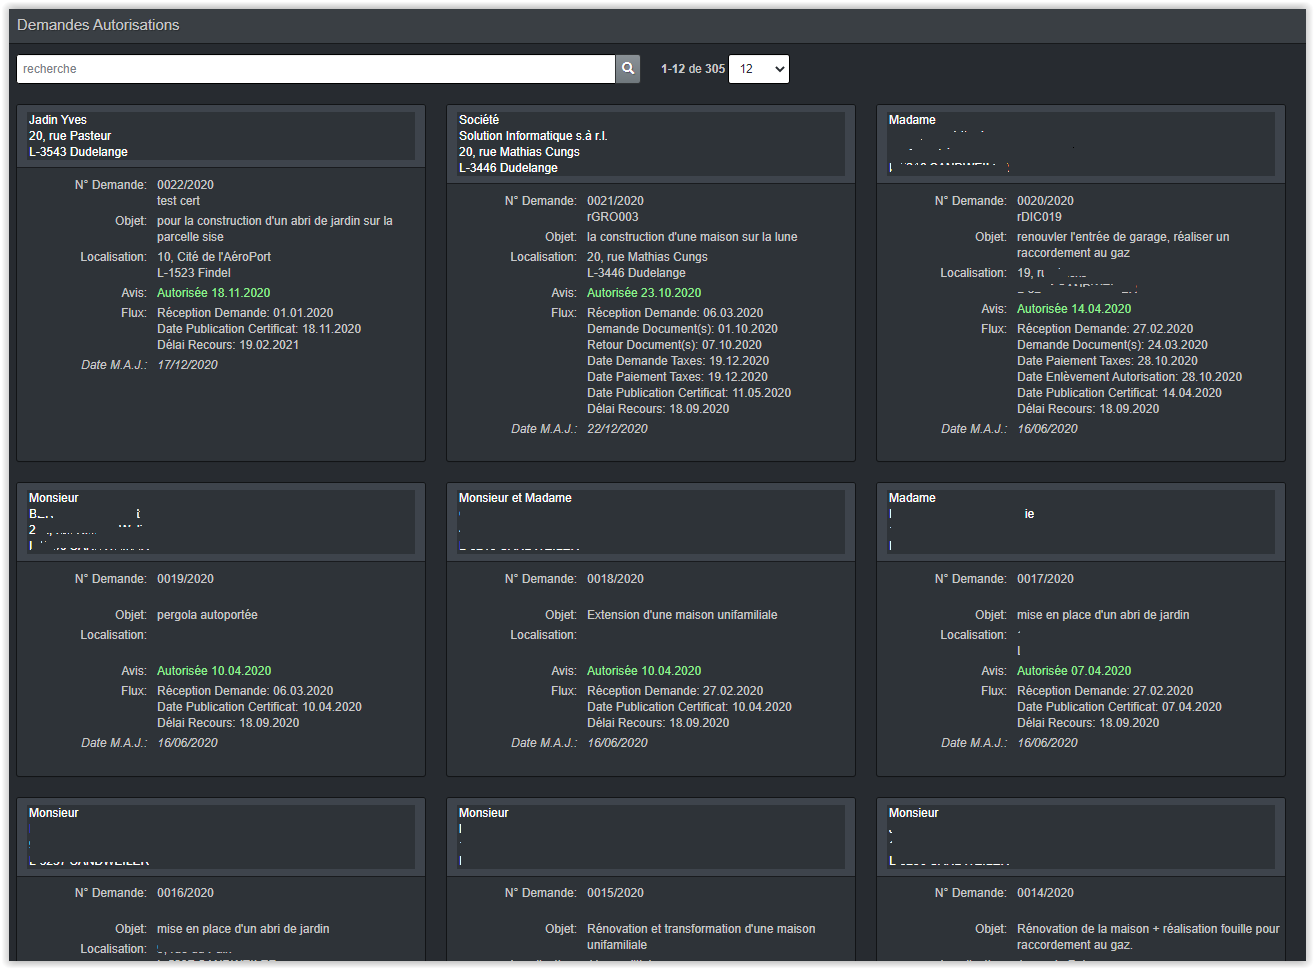Viewport: 1314px width, 969px height.
Task: Click the 'test cert' reference text
Action: [x=178, y=201]
